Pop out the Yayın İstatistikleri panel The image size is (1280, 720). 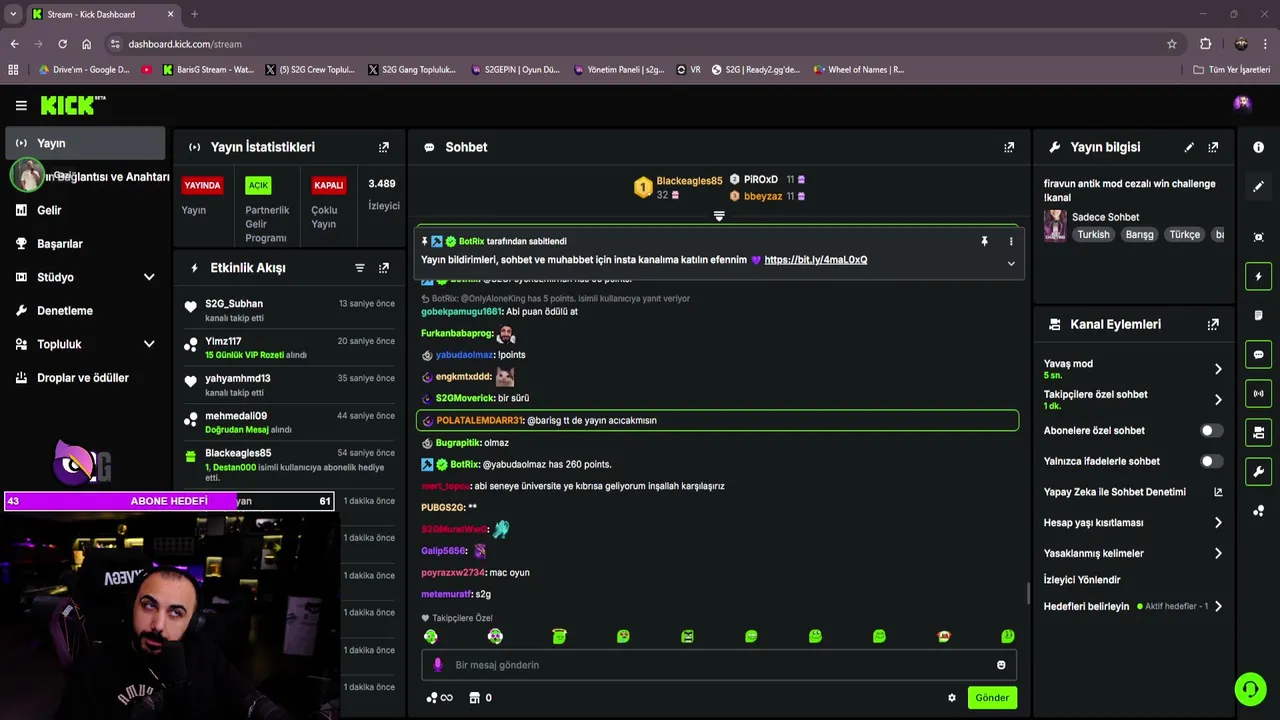383,147
